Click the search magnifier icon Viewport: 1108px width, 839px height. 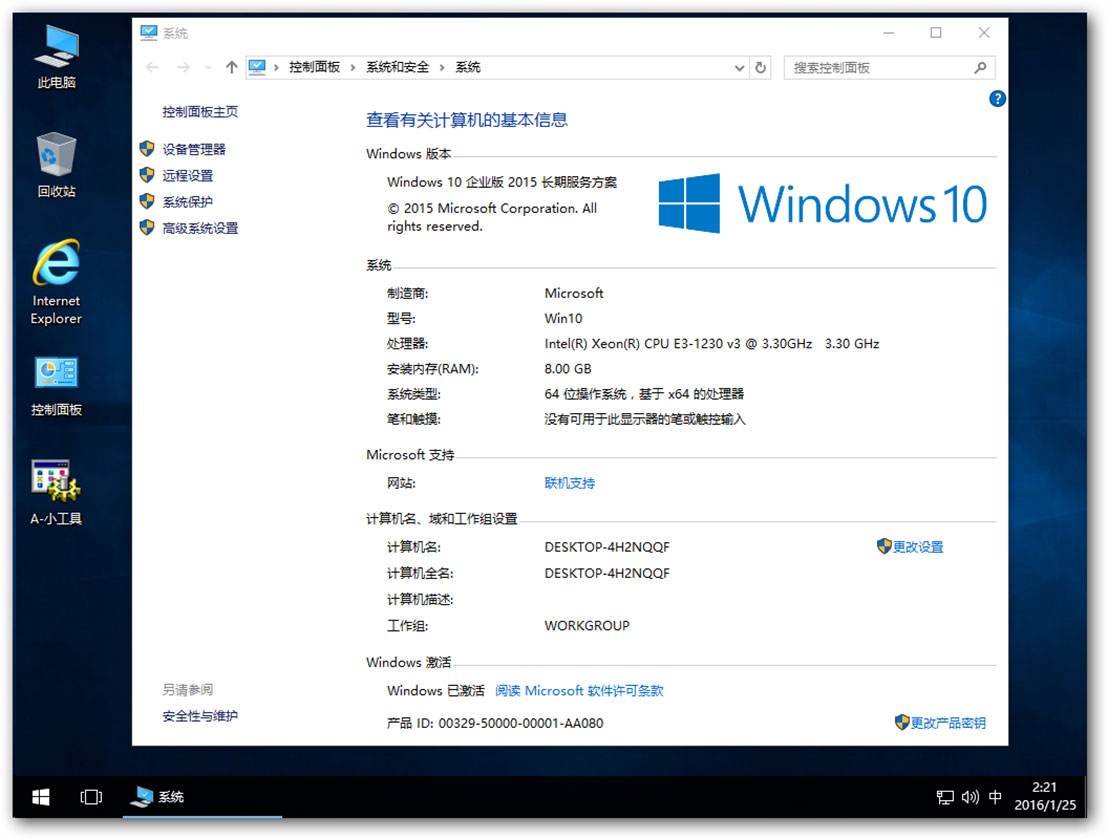[980, 68]
